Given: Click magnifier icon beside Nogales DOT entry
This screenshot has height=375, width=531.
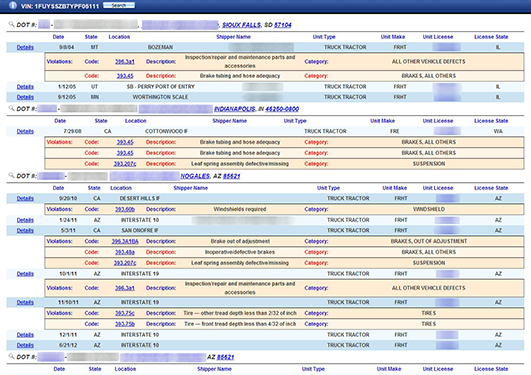Looking at the screenshot, I should point(11,175).
